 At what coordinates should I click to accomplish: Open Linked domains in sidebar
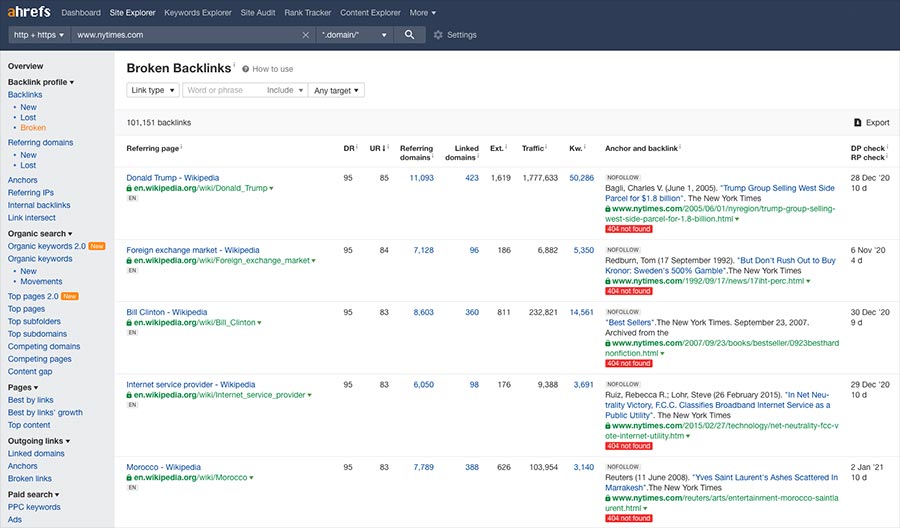[x=36, y=453]
